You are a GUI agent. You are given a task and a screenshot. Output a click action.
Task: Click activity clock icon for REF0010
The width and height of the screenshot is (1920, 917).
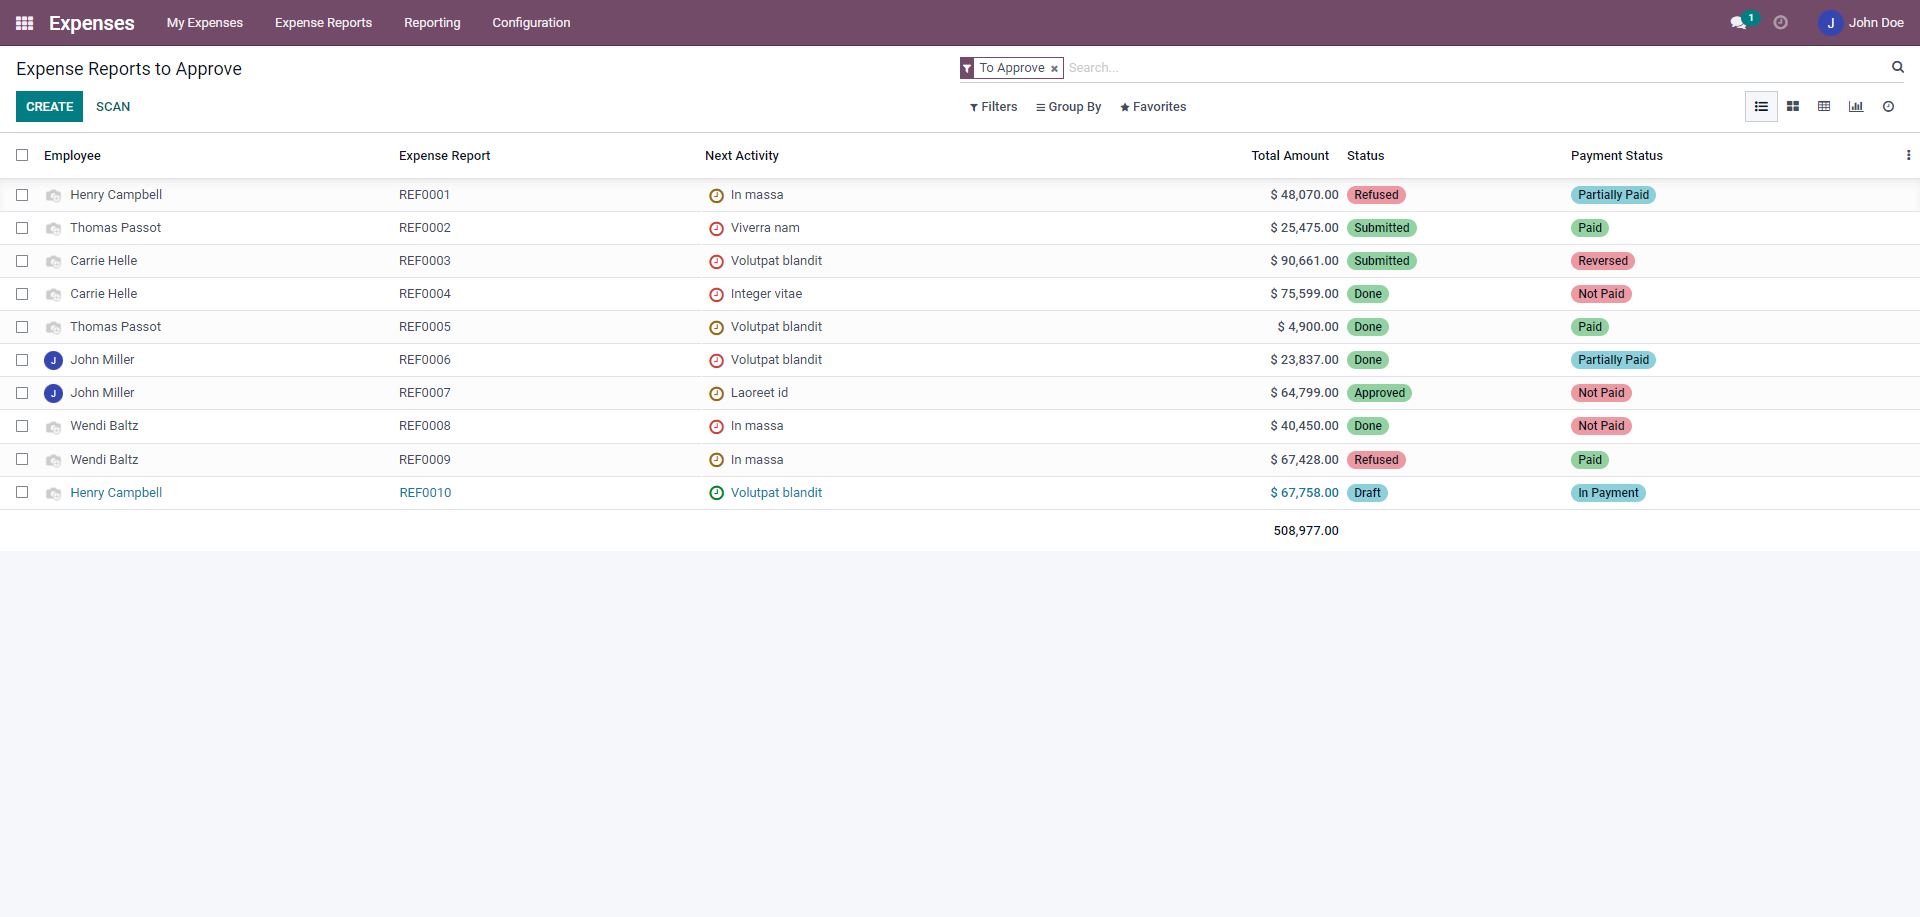tap(716, 493)
